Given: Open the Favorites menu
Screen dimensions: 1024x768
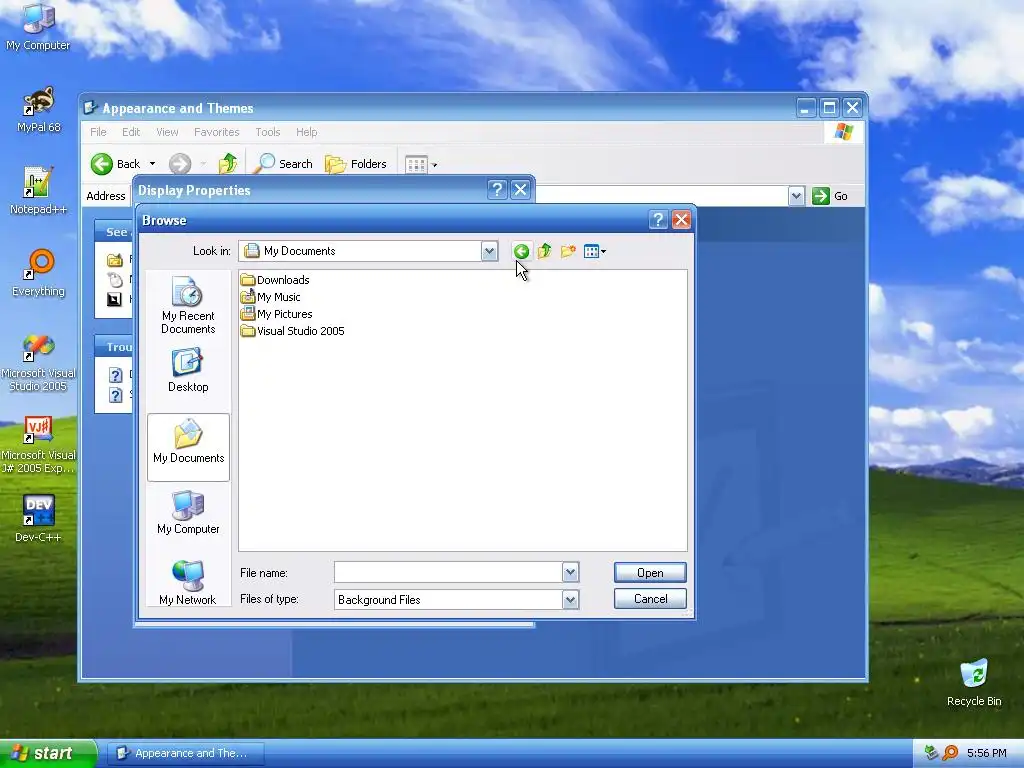Looking at the screenshot, I should tap(217, 132).
